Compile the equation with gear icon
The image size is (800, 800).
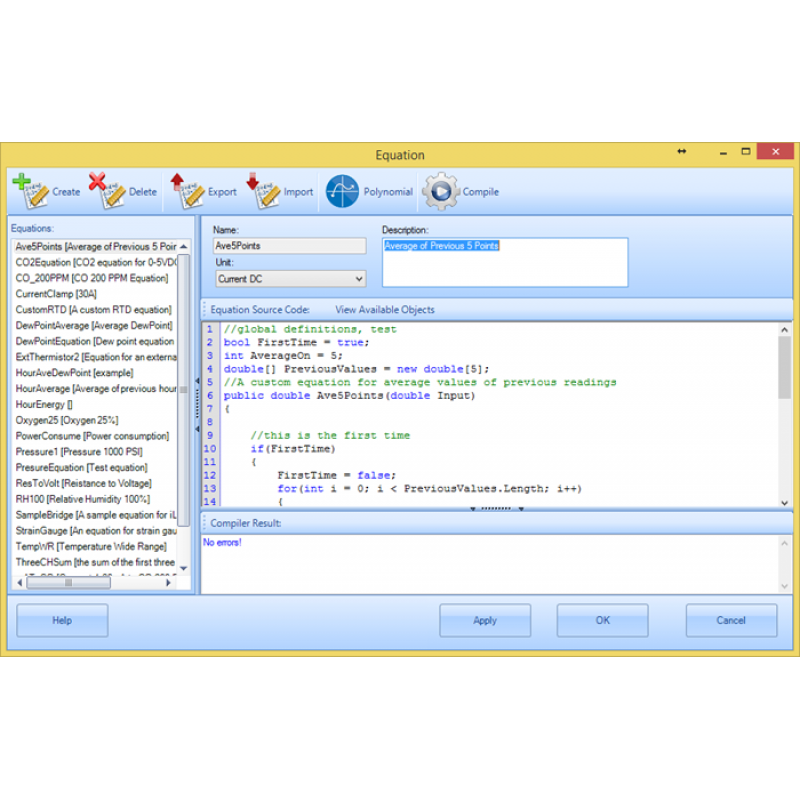pos(440,191)
